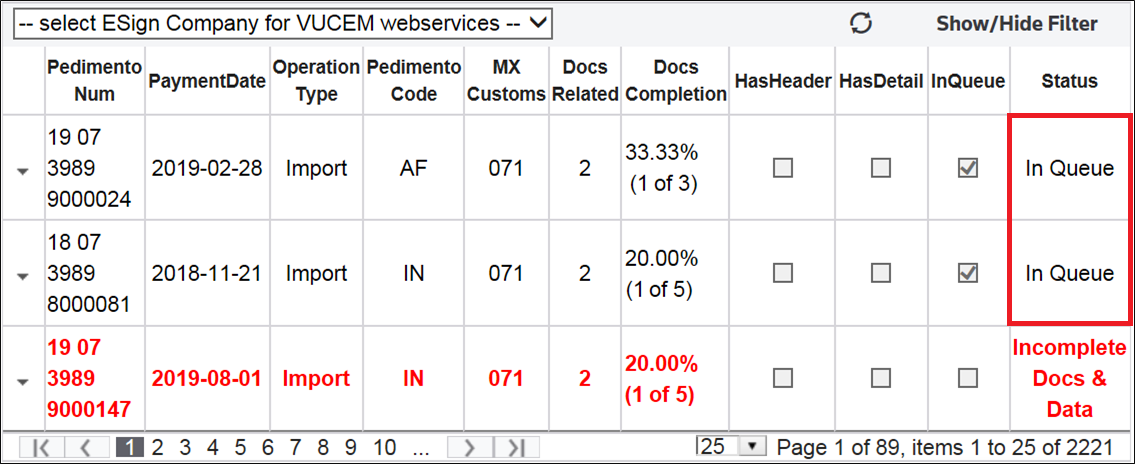Screen dimensions: 1135x464
Task: Sort by Status column header
Action: click(x=1069, y=81)
